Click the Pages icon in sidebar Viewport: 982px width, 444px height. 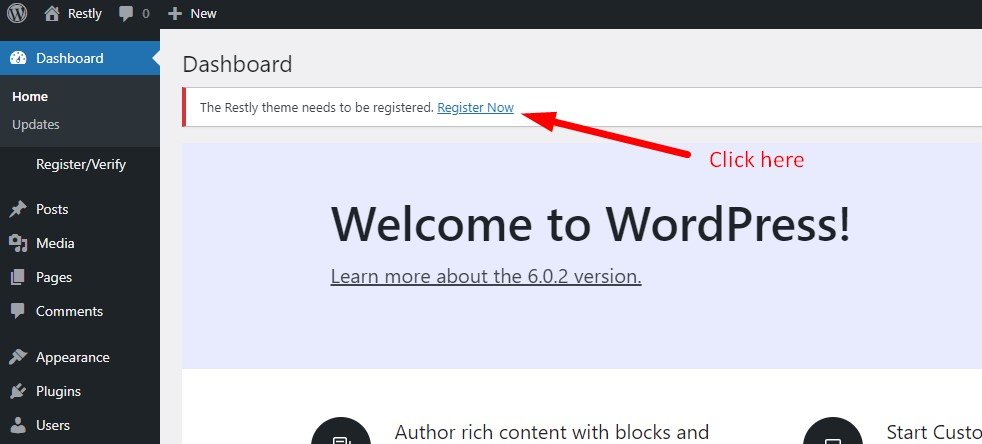tap(18, 278)
